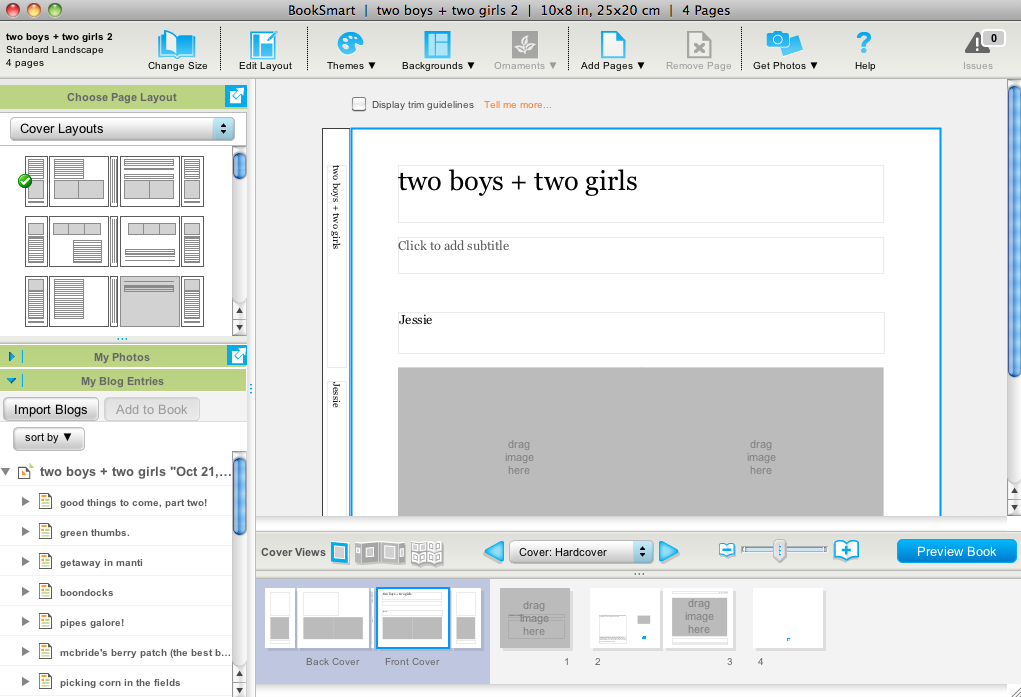This screenshot has height=697, width=1021.
Task: Select the Front Cover thumbnail
Action: (x=413, y=618)
